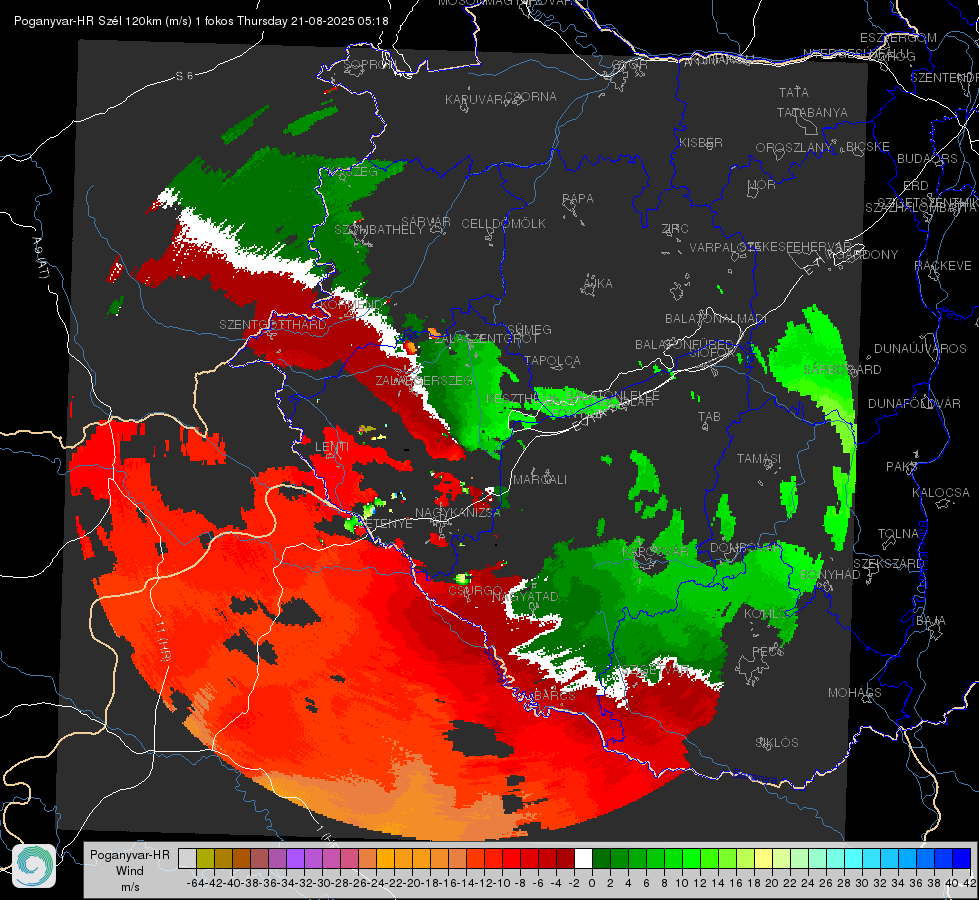Select the purple swatch above legend value -34
The image size is (979, 900).
pos(295,858)
